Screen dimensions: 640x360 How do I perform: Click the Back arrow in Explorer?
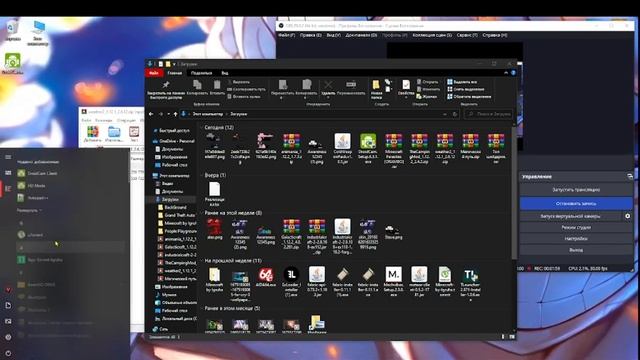(151, 114)
